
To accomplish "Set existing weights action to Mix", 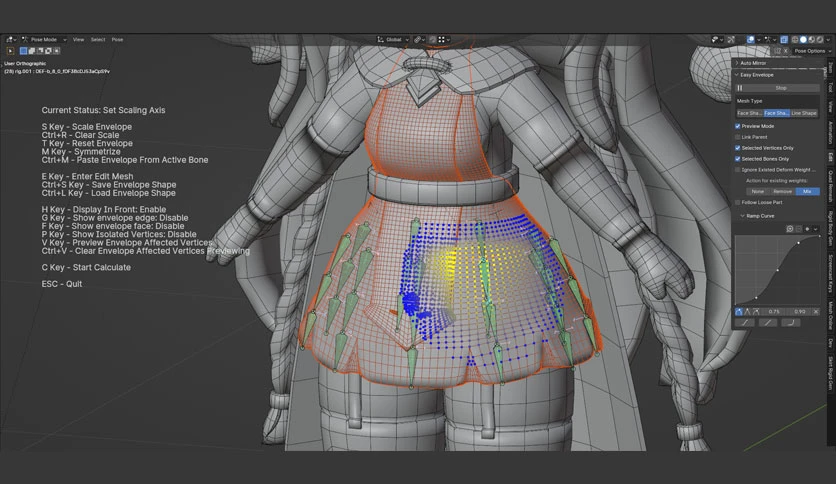I will pyautogui.click(x=807, y=191).
